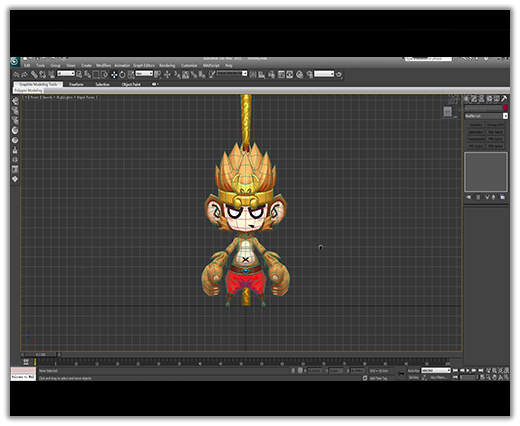
Task: Click the Poly Select modifier button
Action: coord(495,132)
